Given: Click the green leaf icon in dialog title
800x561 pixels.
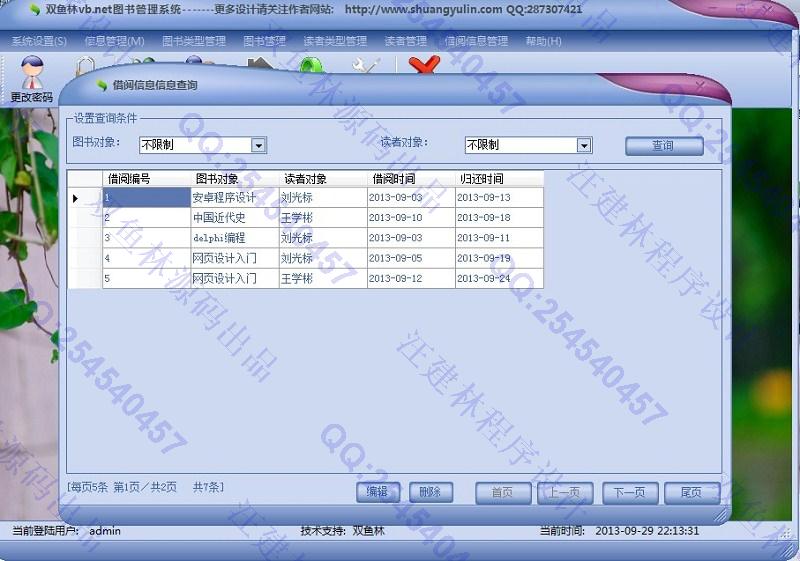Looking at the screenshot, I should click(101, 86).
